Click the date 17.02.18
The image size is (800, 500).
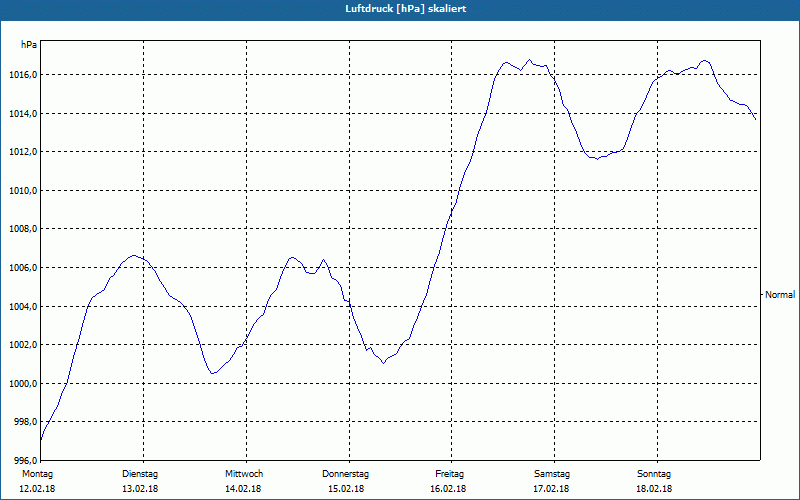click(551, 489)
